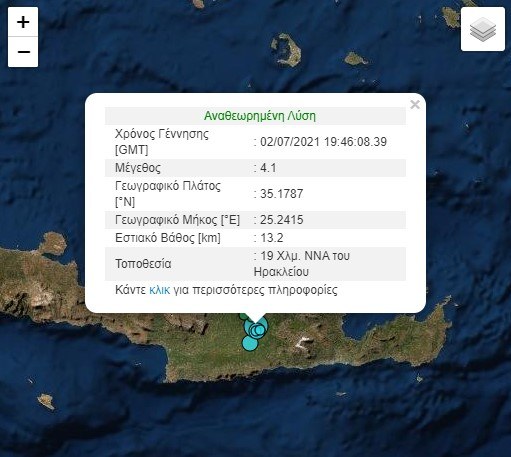
Task: Click the longitude value '25.2415'
Action: point(281,220)
